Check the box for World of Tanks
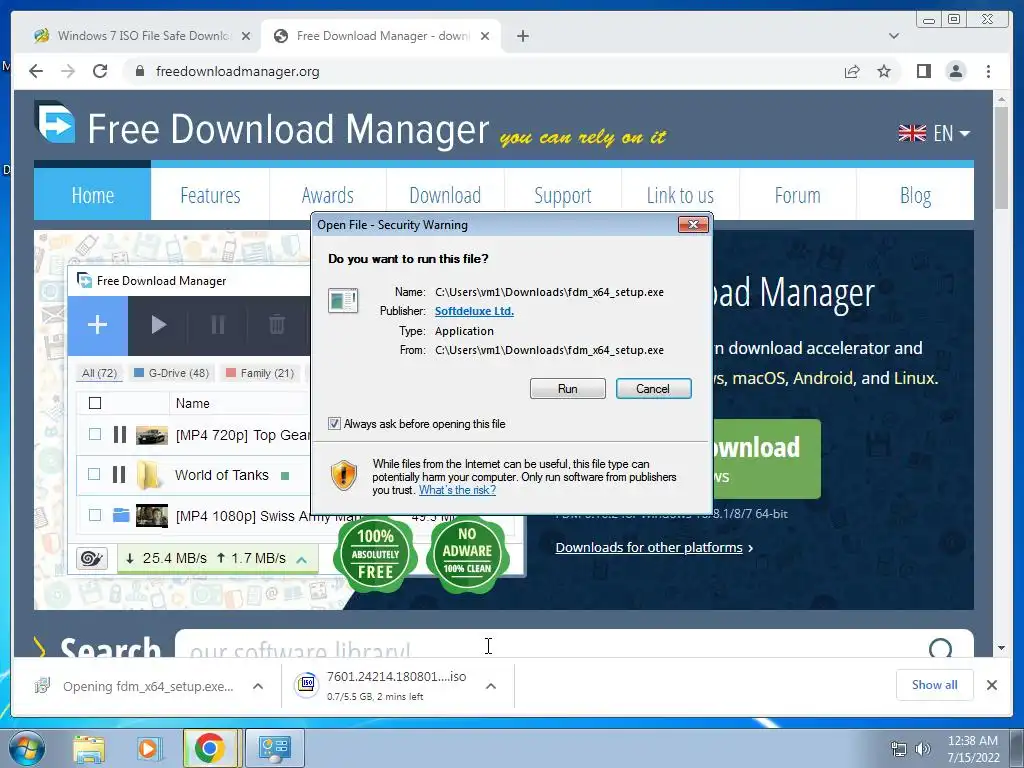This screenshot has width=1024, height=768. [x=95, y=475]
